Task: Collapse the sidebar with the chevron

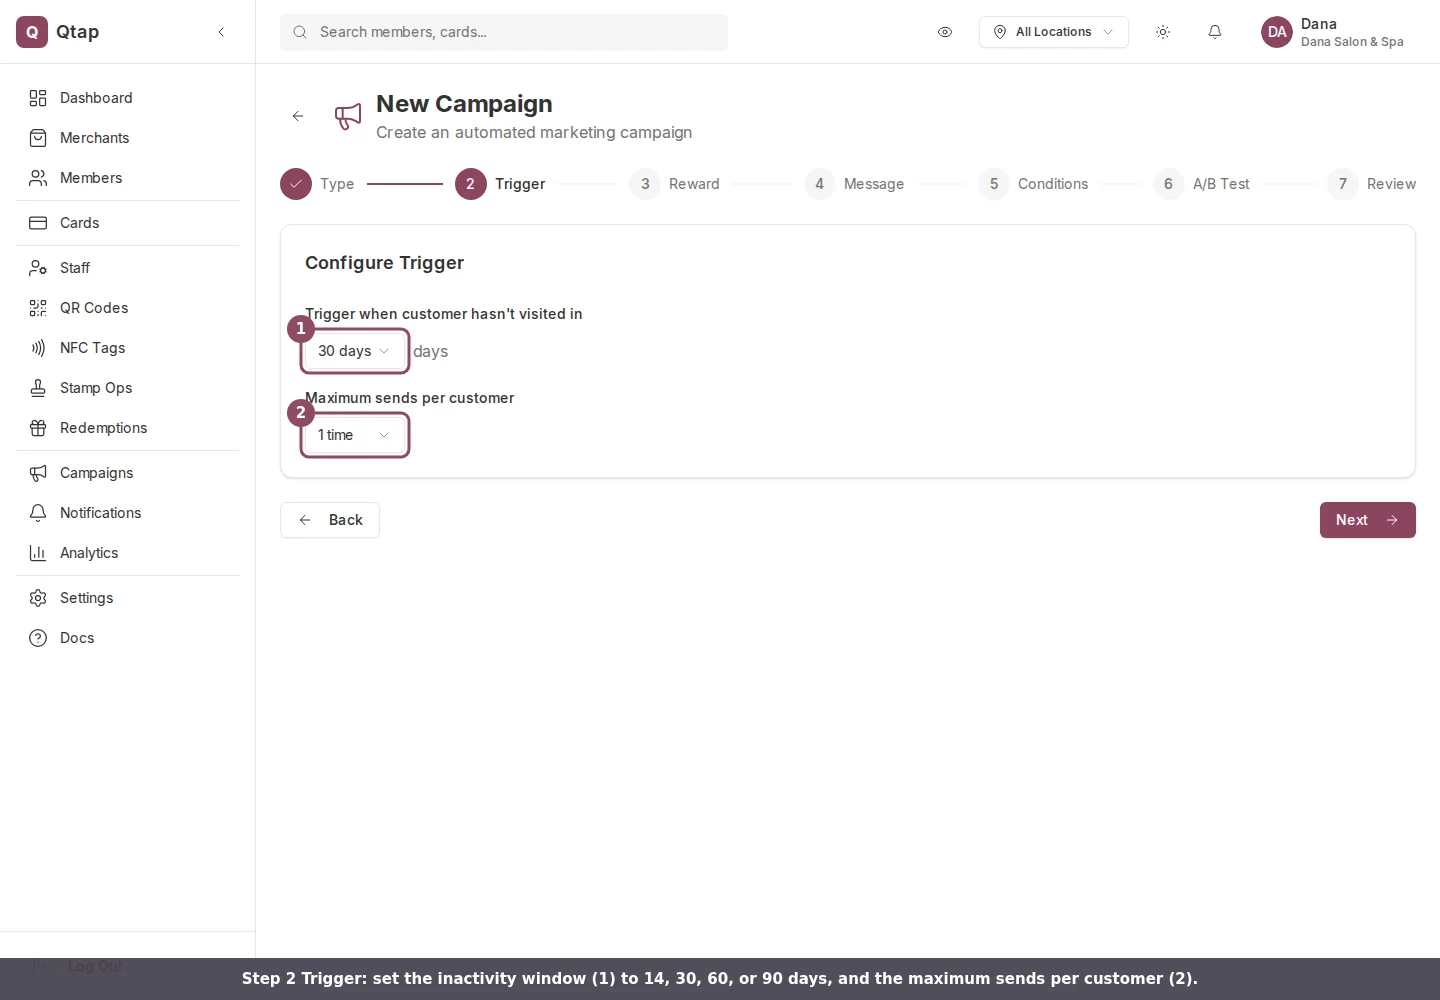Action: (221, 32)
